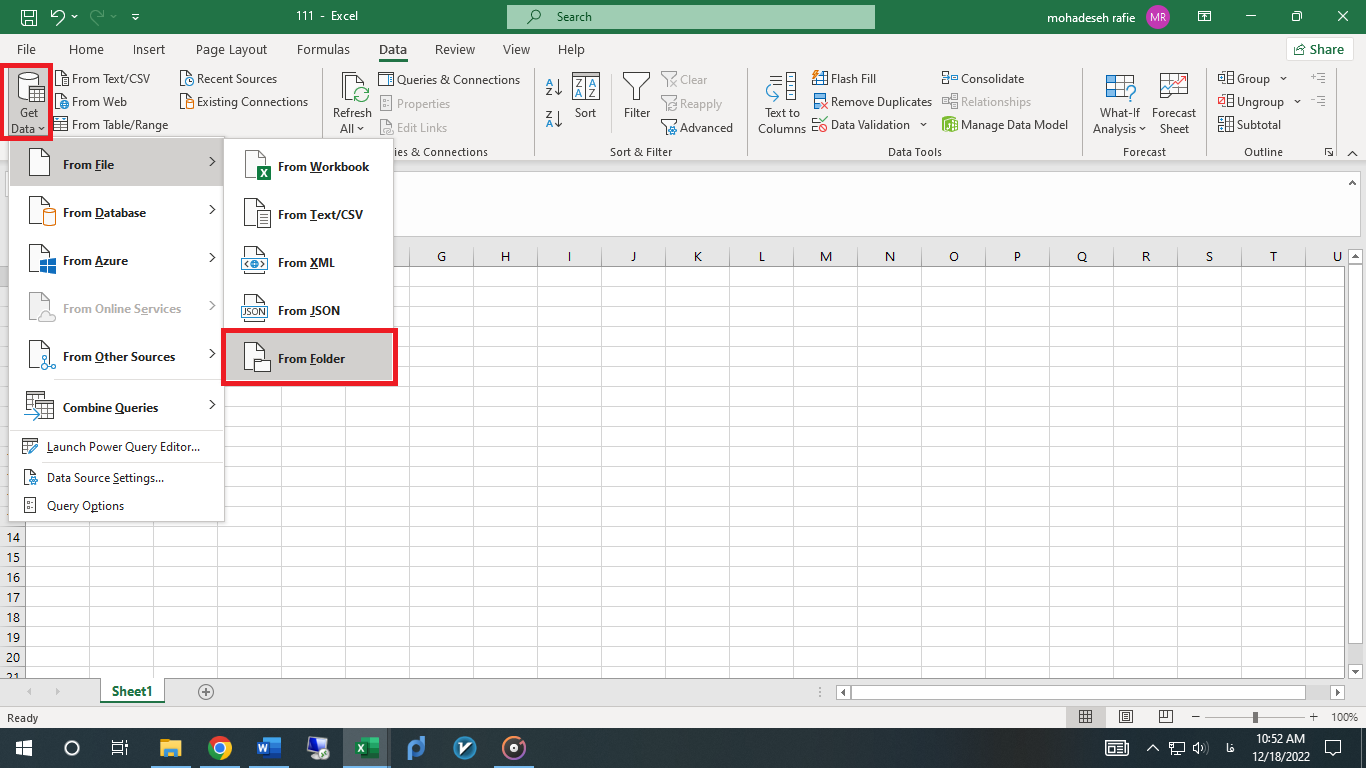Open the Sort dialog
This screenshot has width=1366, height=768.
pos(586,97)
